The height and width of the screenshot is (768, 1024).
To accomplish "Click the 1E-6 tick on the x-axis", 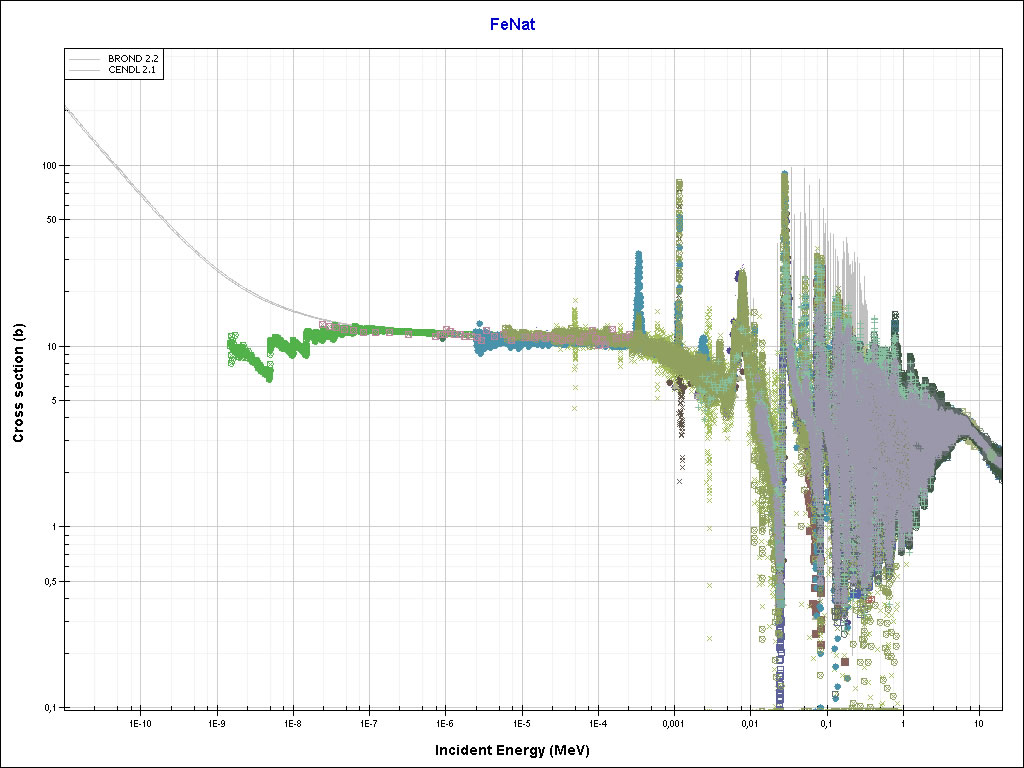I will click(x=445, y=721).
